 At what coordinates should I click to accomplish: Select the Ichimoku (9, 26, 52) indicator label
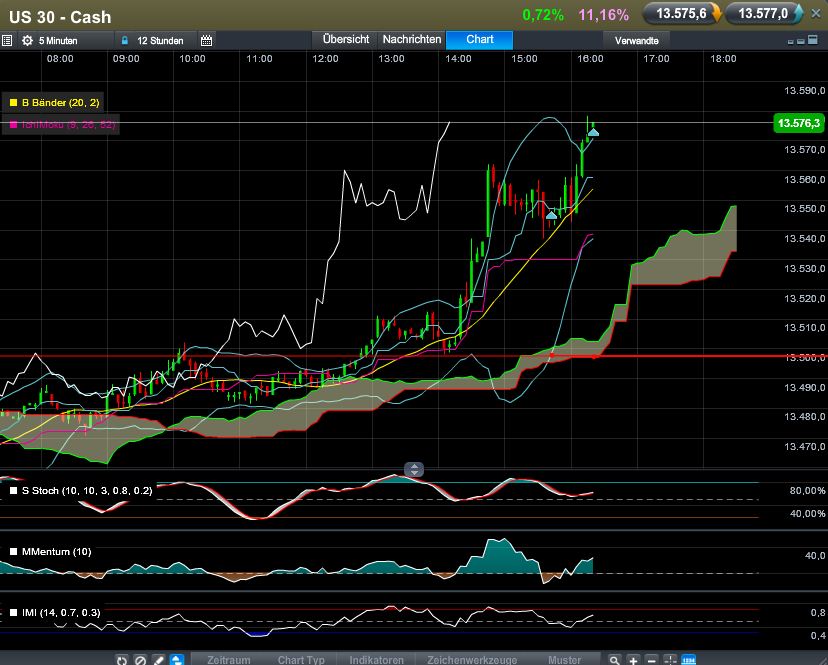point(68,125)
